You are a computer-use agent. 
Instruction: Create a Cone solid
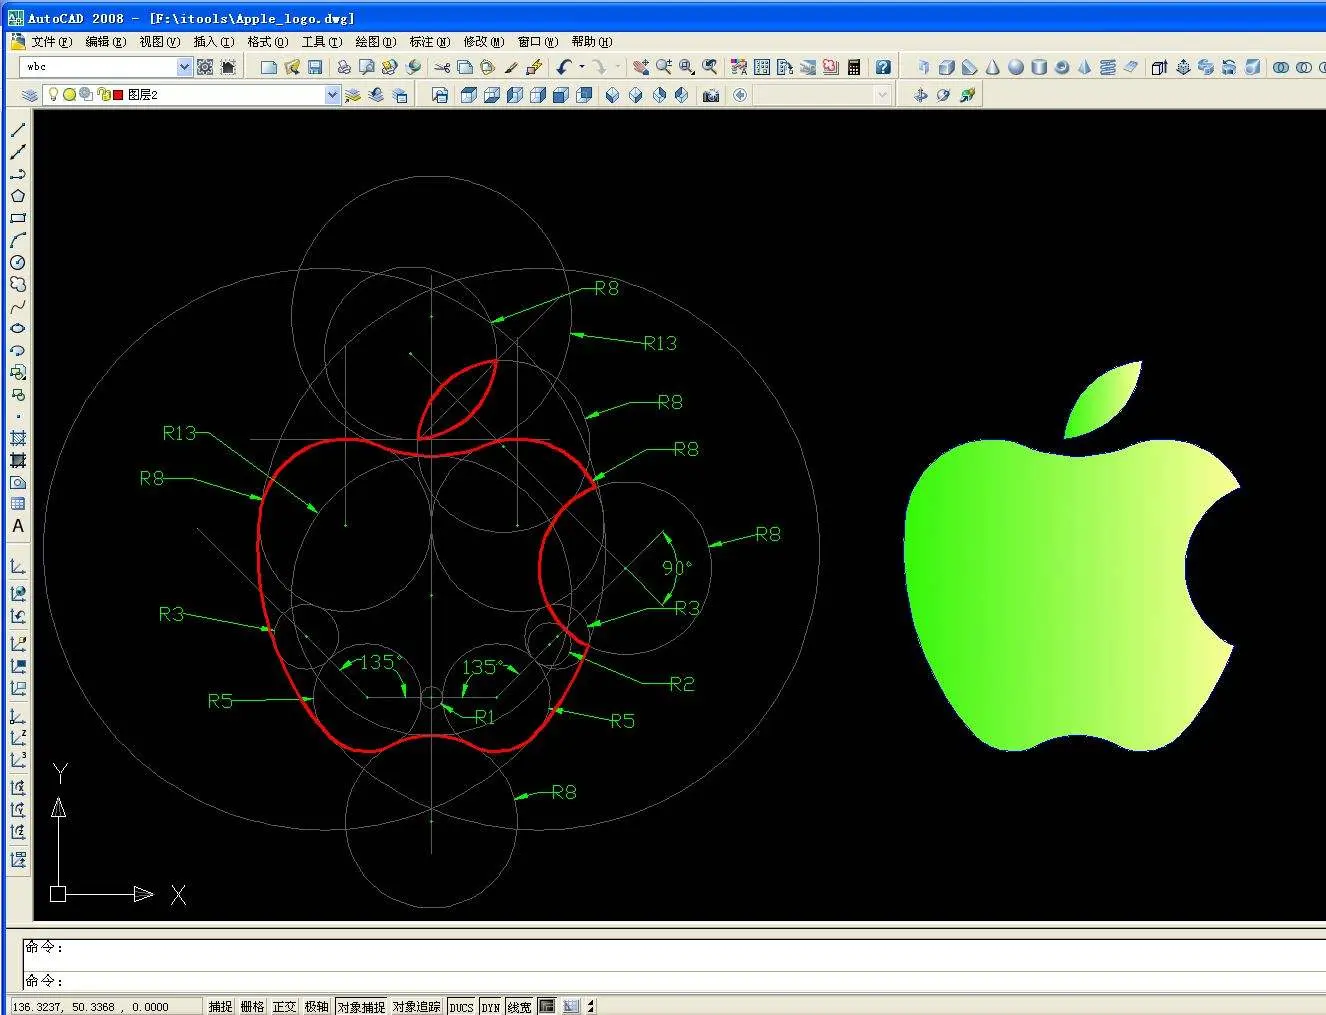point(992,67)
